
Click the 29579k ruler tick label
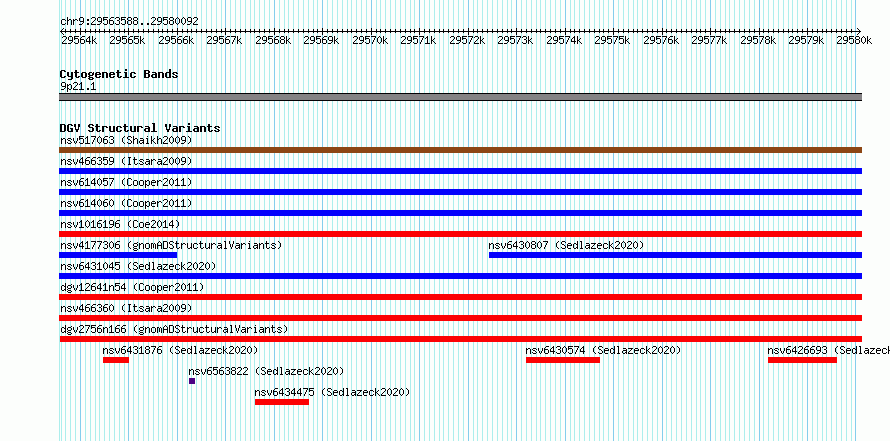click(807, 40)
